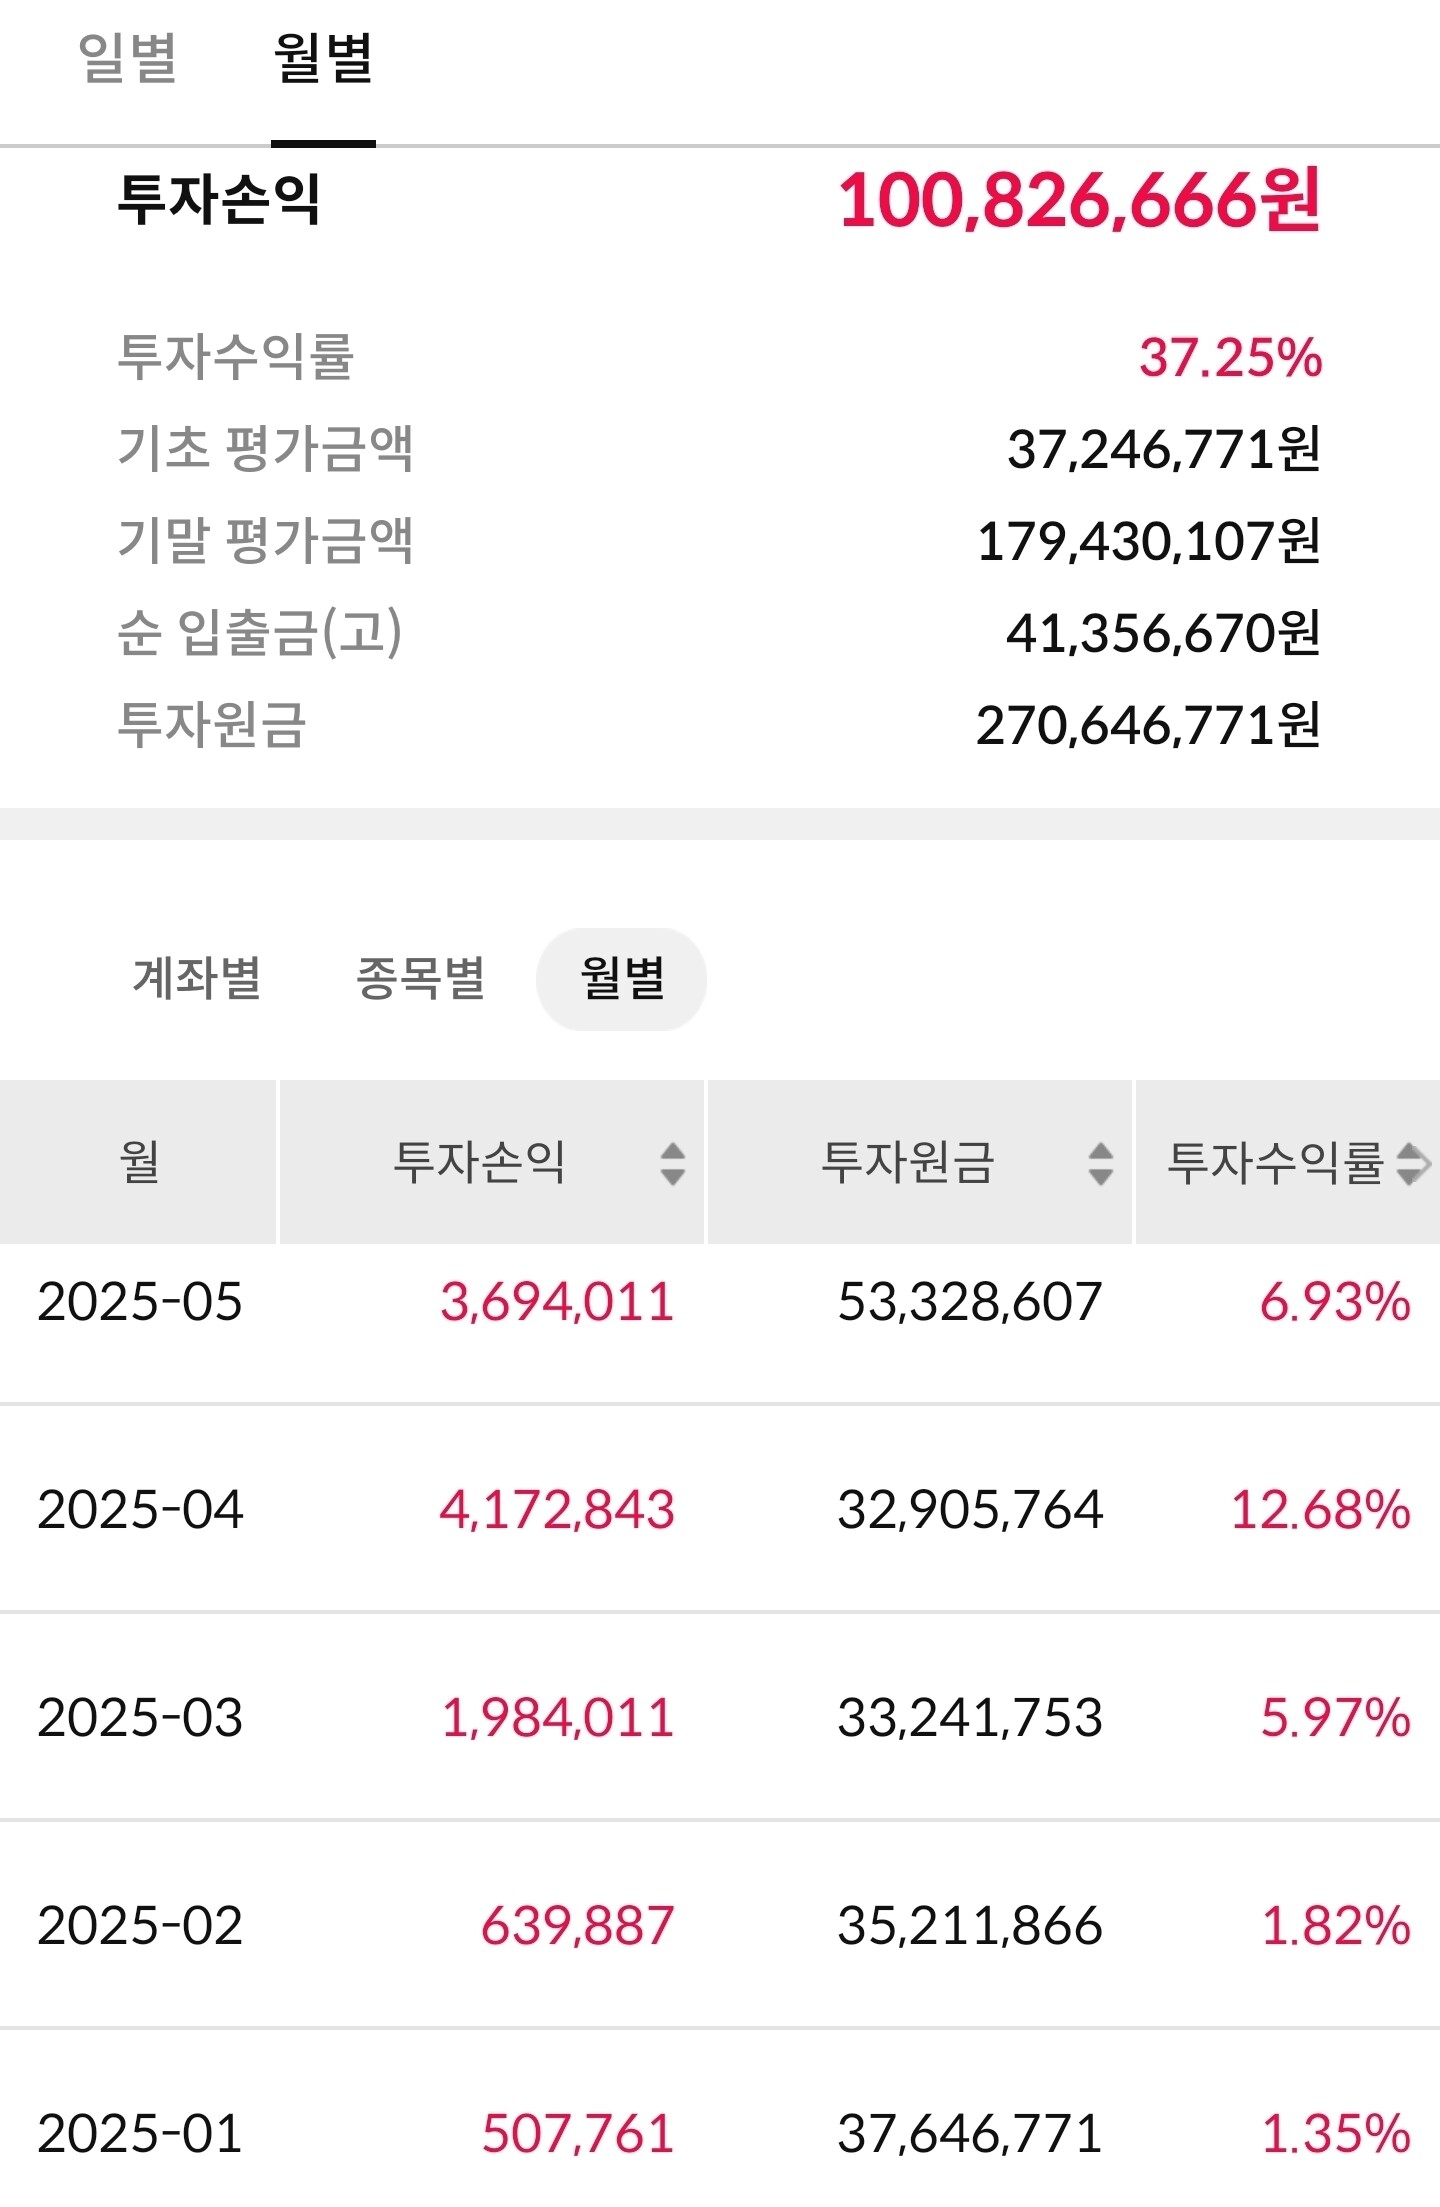1440x2207 pixels.
Task: Sort by 투자손익 using sort arrows icon
Action: coord(673,1163)
